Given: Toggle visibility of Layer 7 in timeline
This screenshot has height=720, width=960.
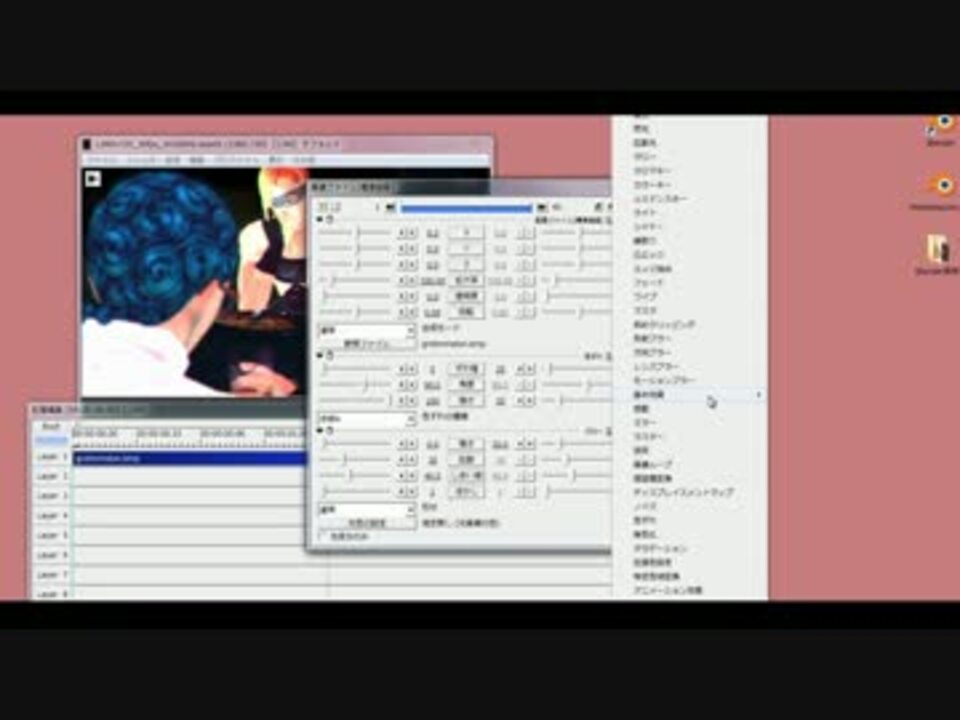Looking at the screenshot, I should (51, 575).
